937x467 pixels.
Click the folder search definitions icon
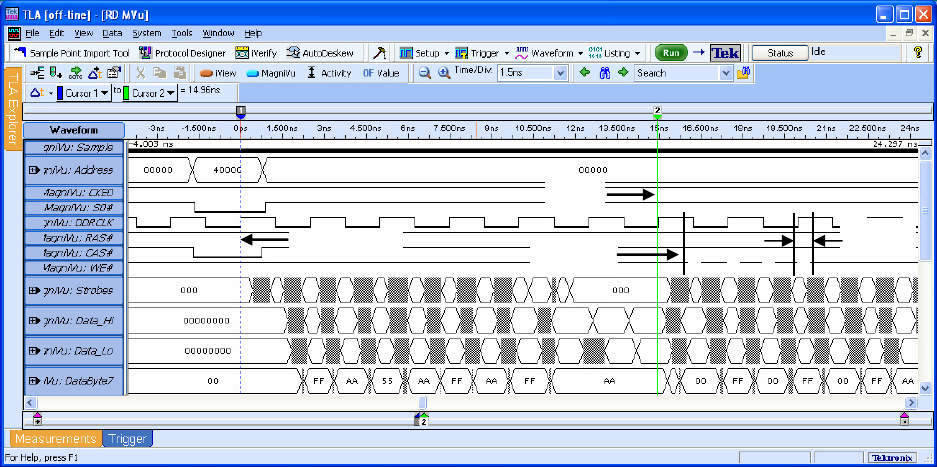(743, 73)
